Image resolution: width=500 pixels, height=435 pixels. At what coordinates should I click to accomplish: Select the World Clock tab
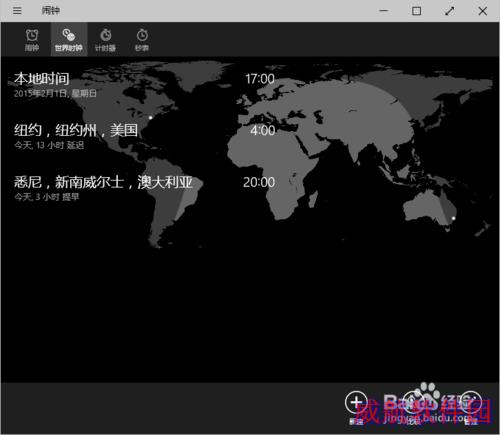pos(69,40)
